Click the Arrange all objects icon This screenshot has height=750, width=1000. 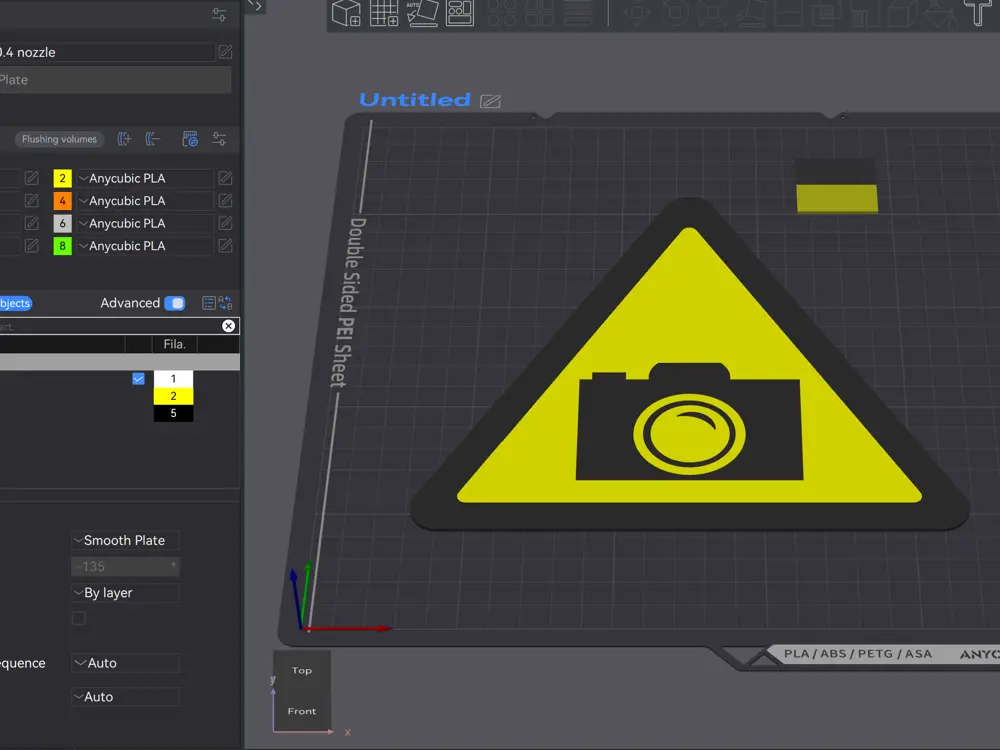[x=460, y=13]
